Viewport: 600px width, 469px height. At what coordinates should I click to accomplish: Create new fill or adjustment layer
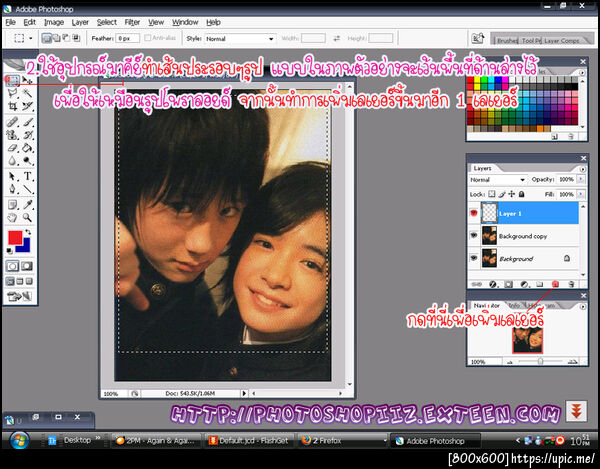pos(524,284)
